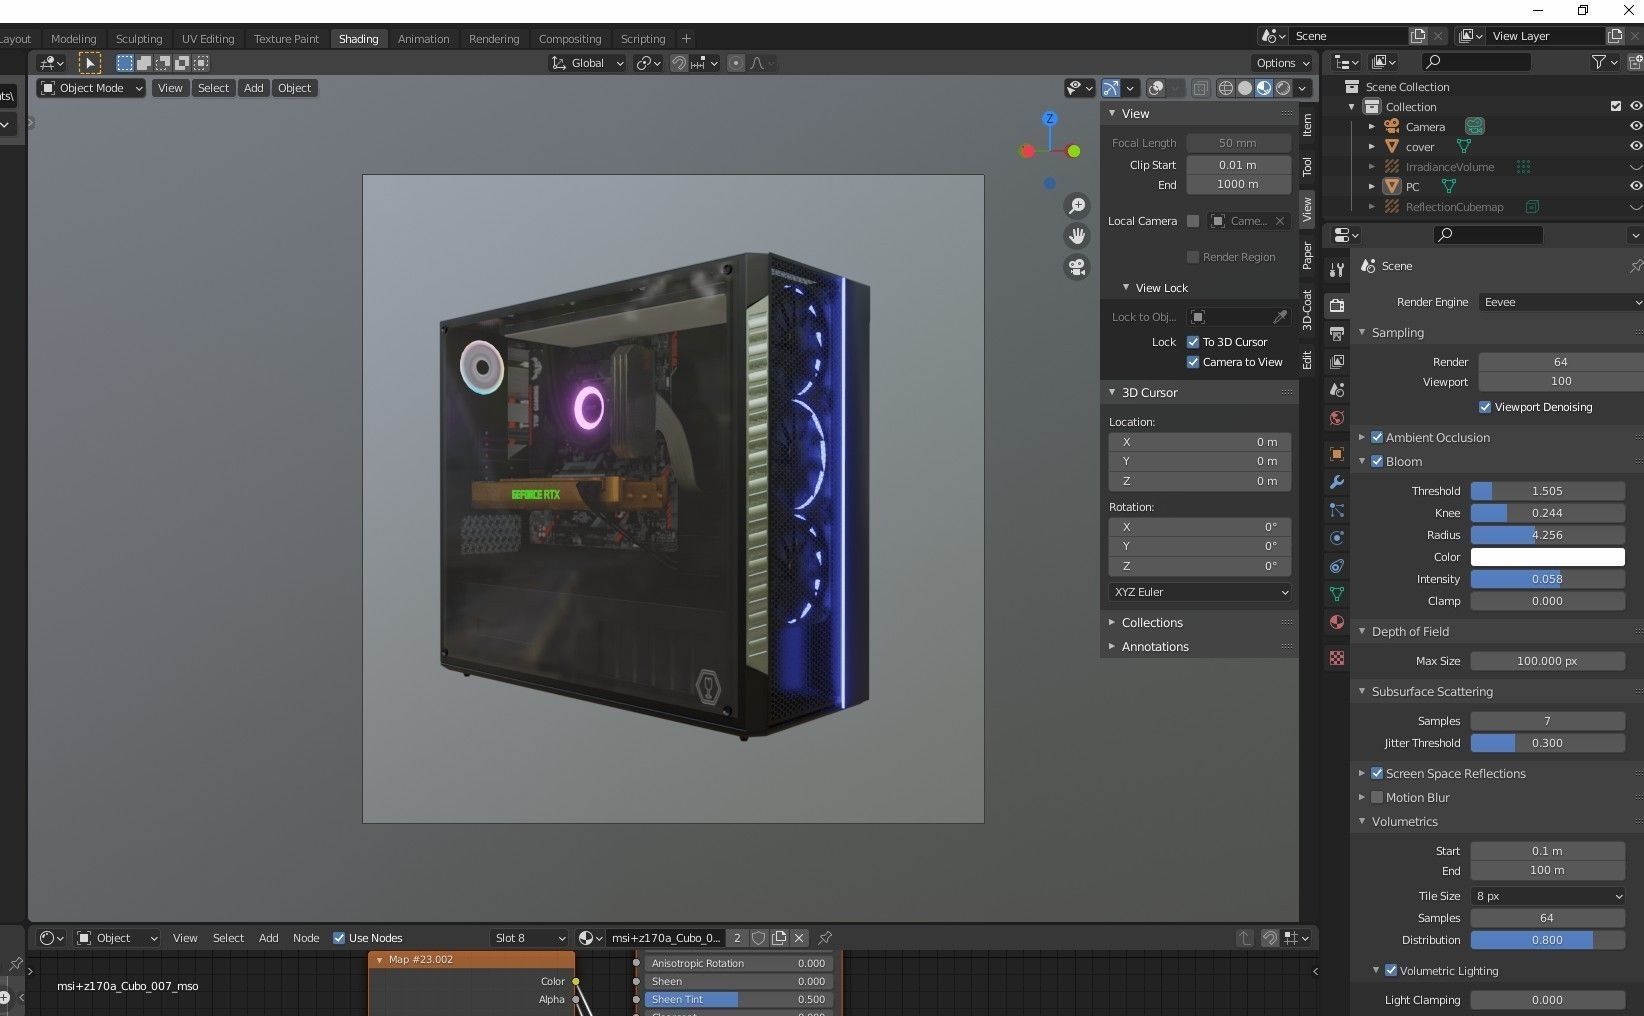Viewport: 1644px width, 1016px height.
Task: Disable Ambient Occlusion checkbox
Action: (x=1377, y=437)
